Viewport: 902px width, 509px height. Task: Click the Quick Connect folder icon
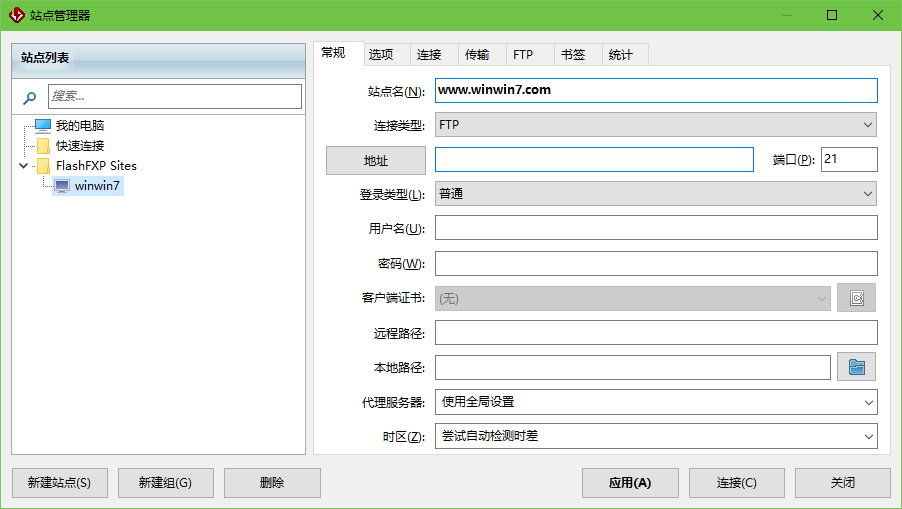pyautogui.click(x=43, y=146)
